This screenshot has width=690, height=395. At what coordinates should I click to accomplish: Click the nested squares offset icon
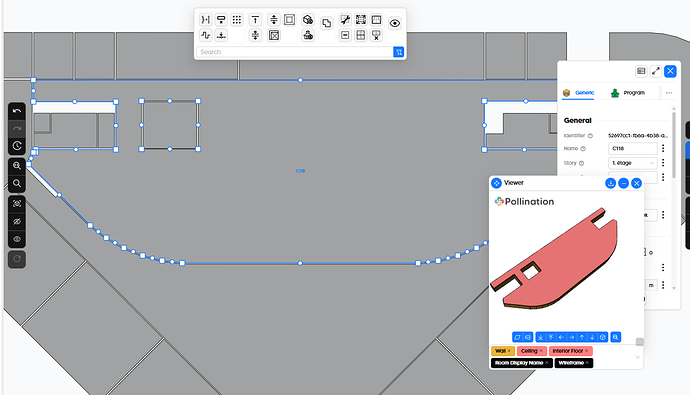(x=289, y=19)
